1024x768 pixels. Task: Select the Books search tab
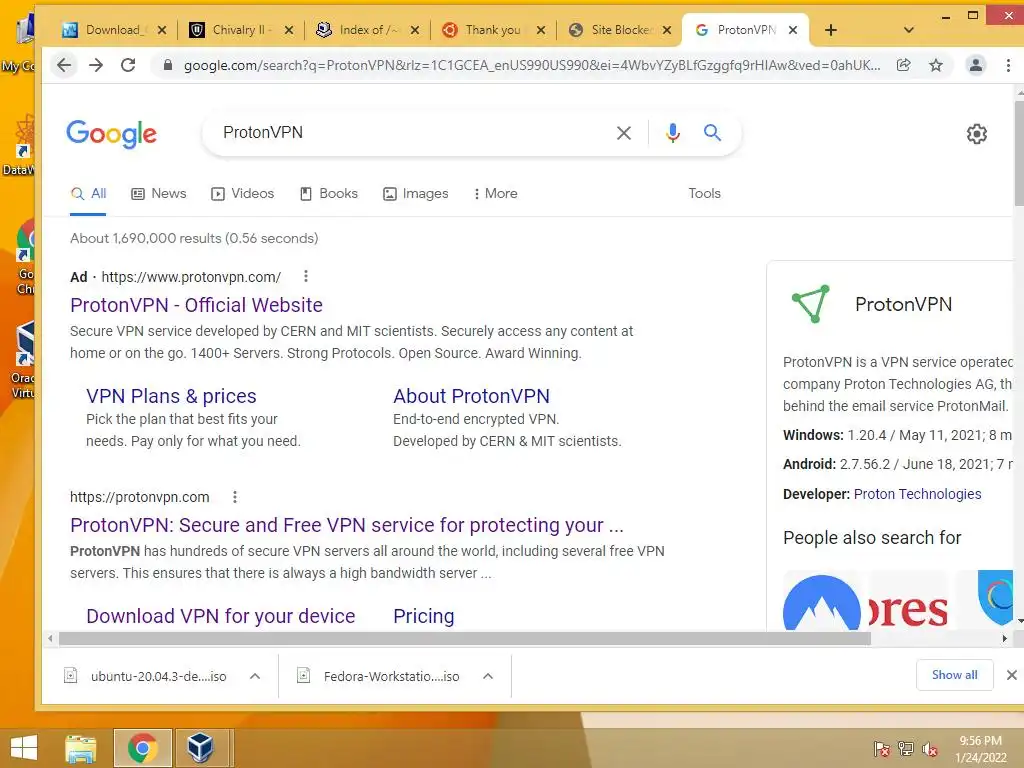click(x=328, y=194)
